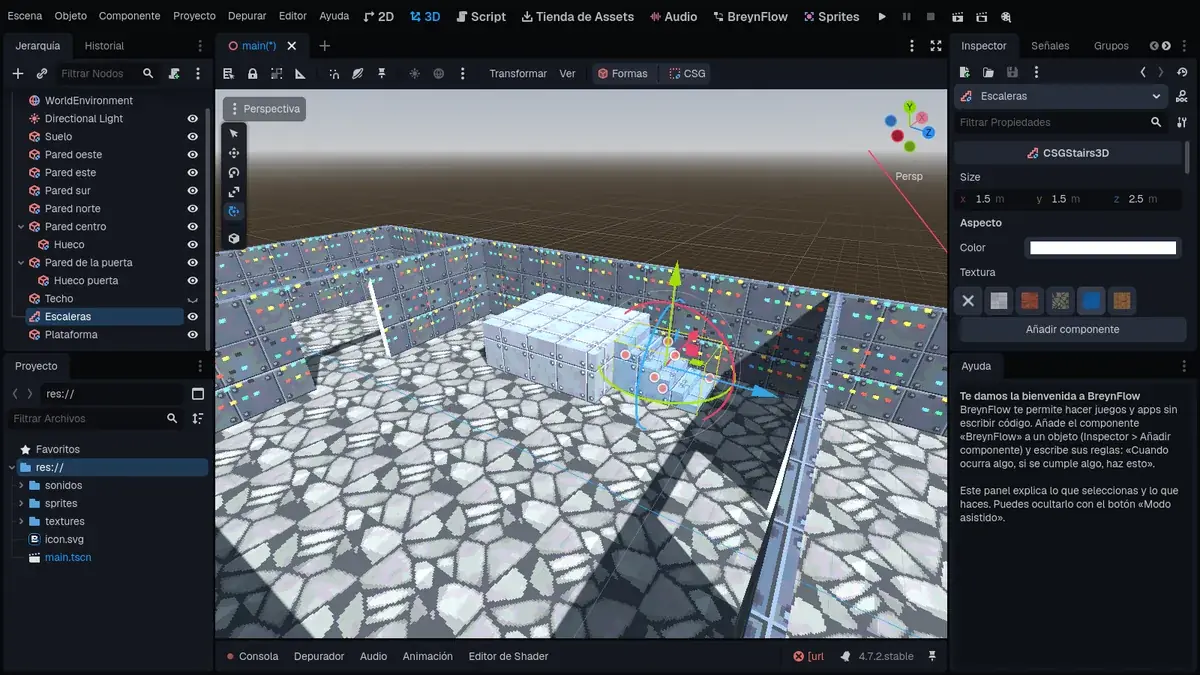Click the link node chain icon
1200x675 pixels.
[x=42, y=74]
